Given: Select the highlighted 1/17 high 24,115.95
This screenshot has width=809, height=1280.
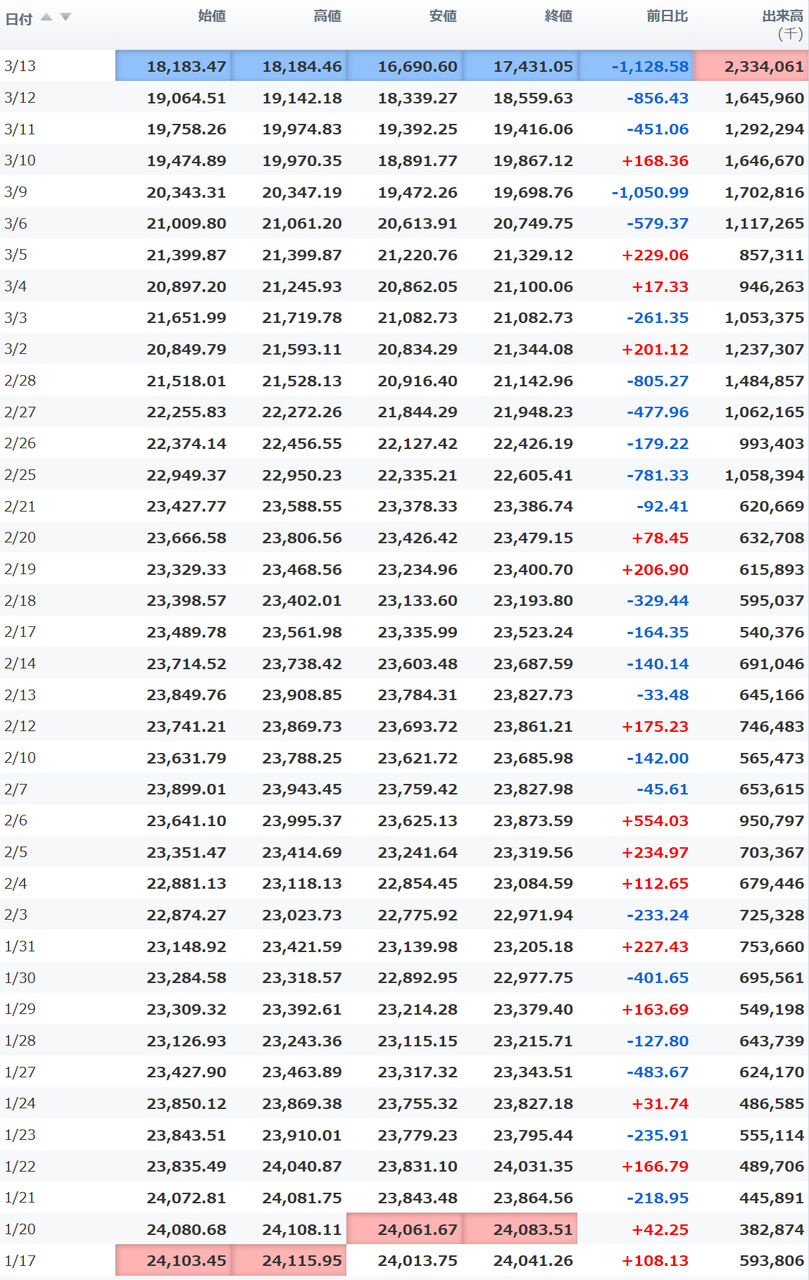Looking at the screenshot, I should point(289,1260).
